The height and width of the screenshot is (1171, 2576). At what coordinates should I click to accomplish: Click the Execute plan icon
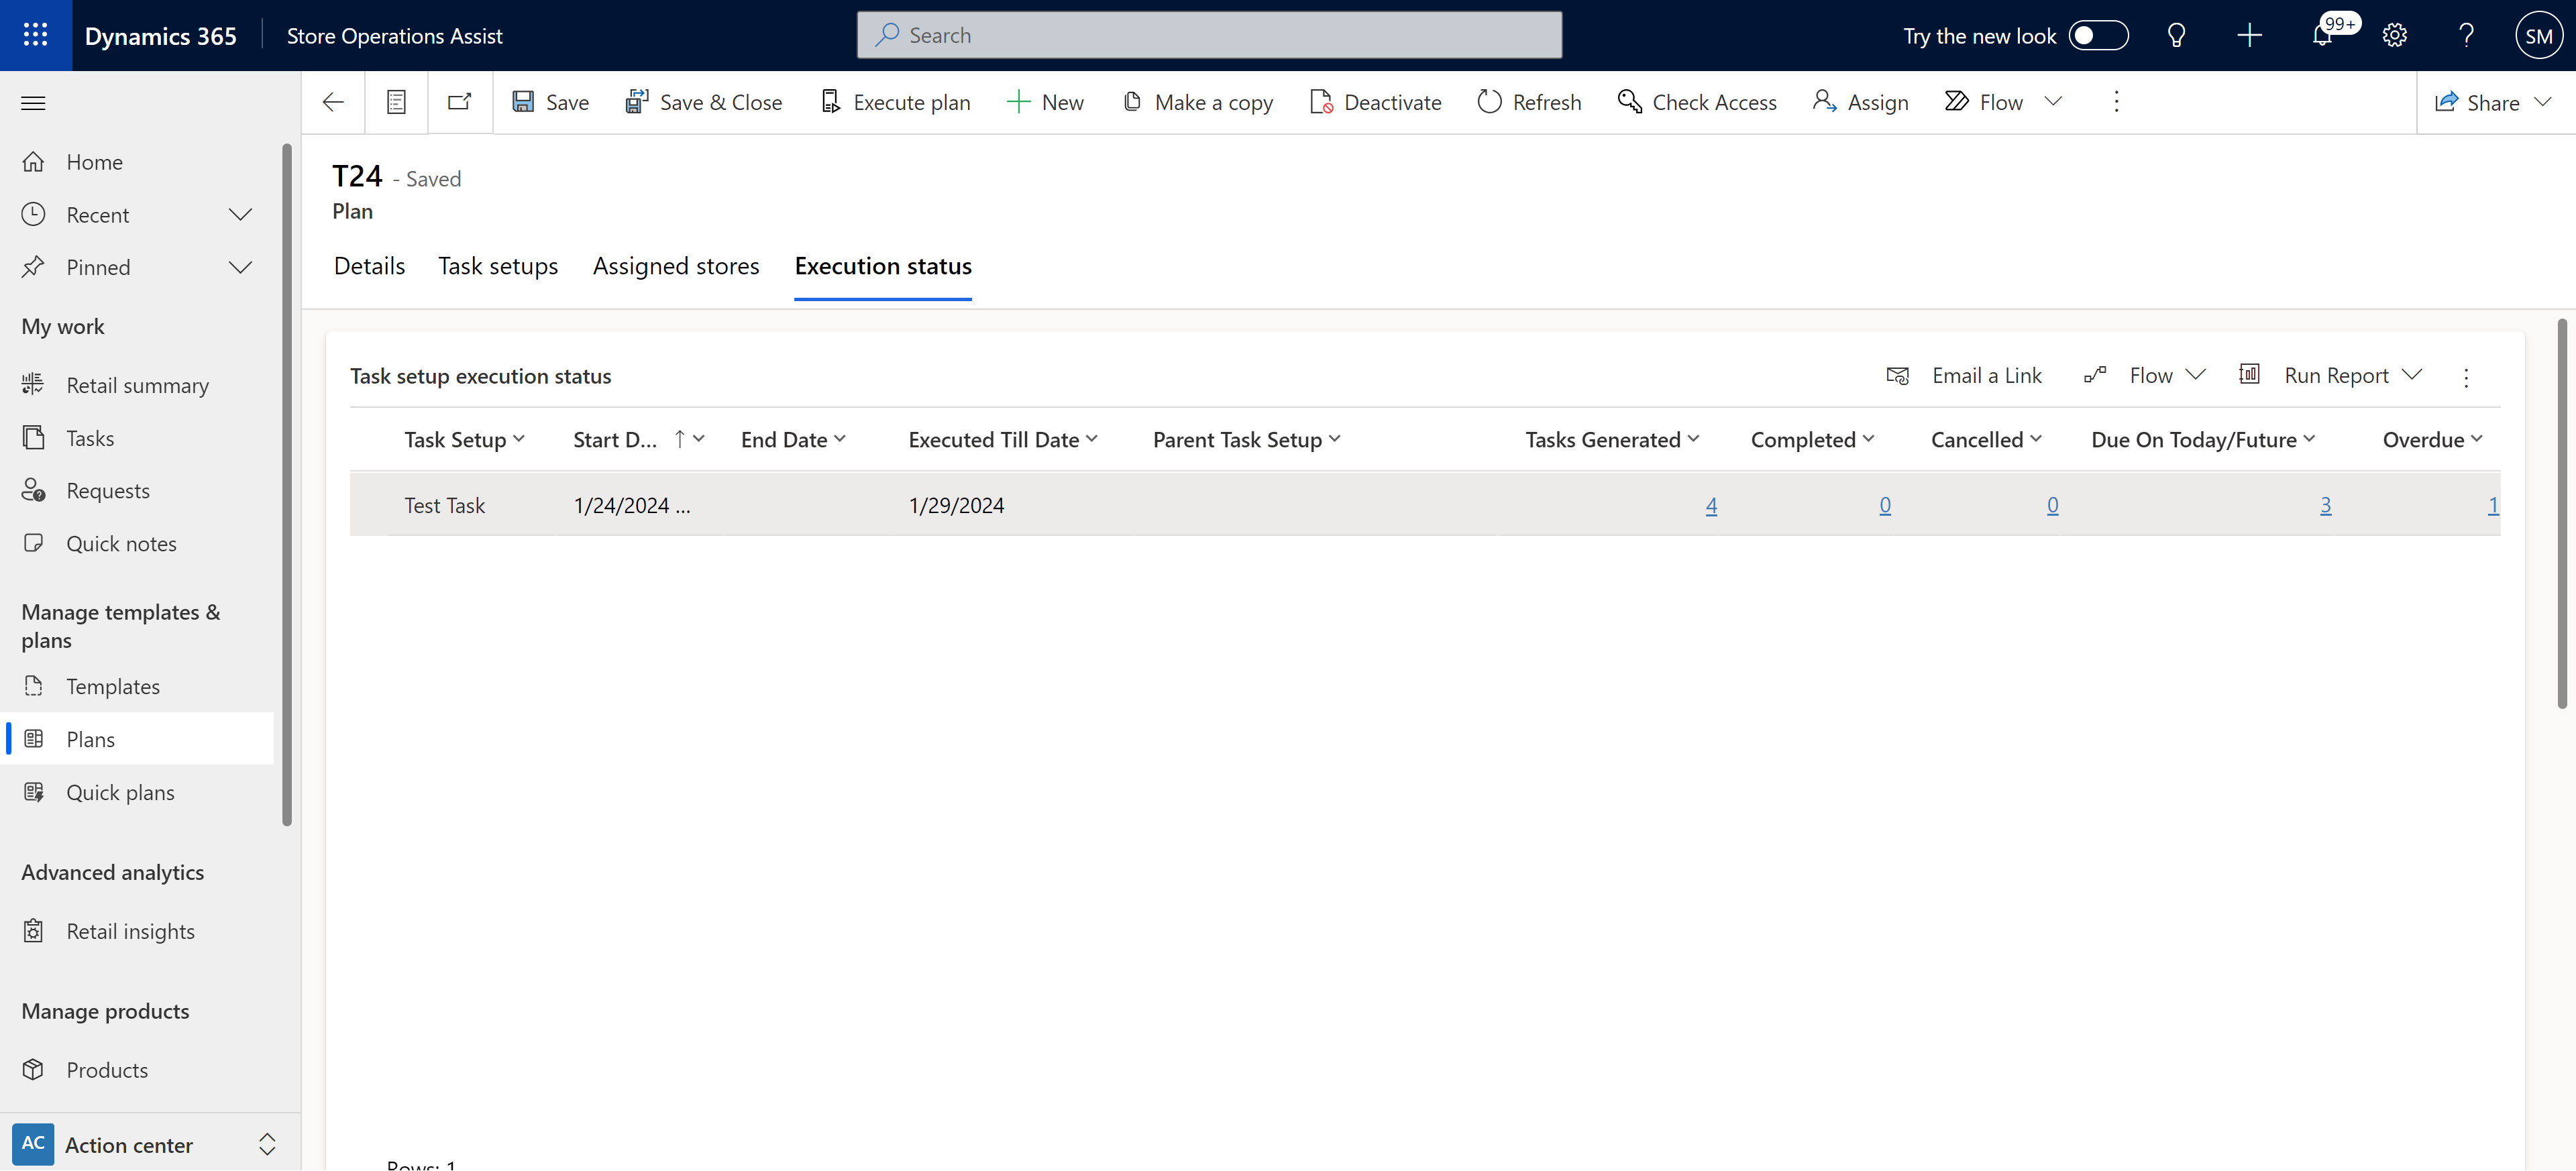pyautogui.click(x=830, y=102)
